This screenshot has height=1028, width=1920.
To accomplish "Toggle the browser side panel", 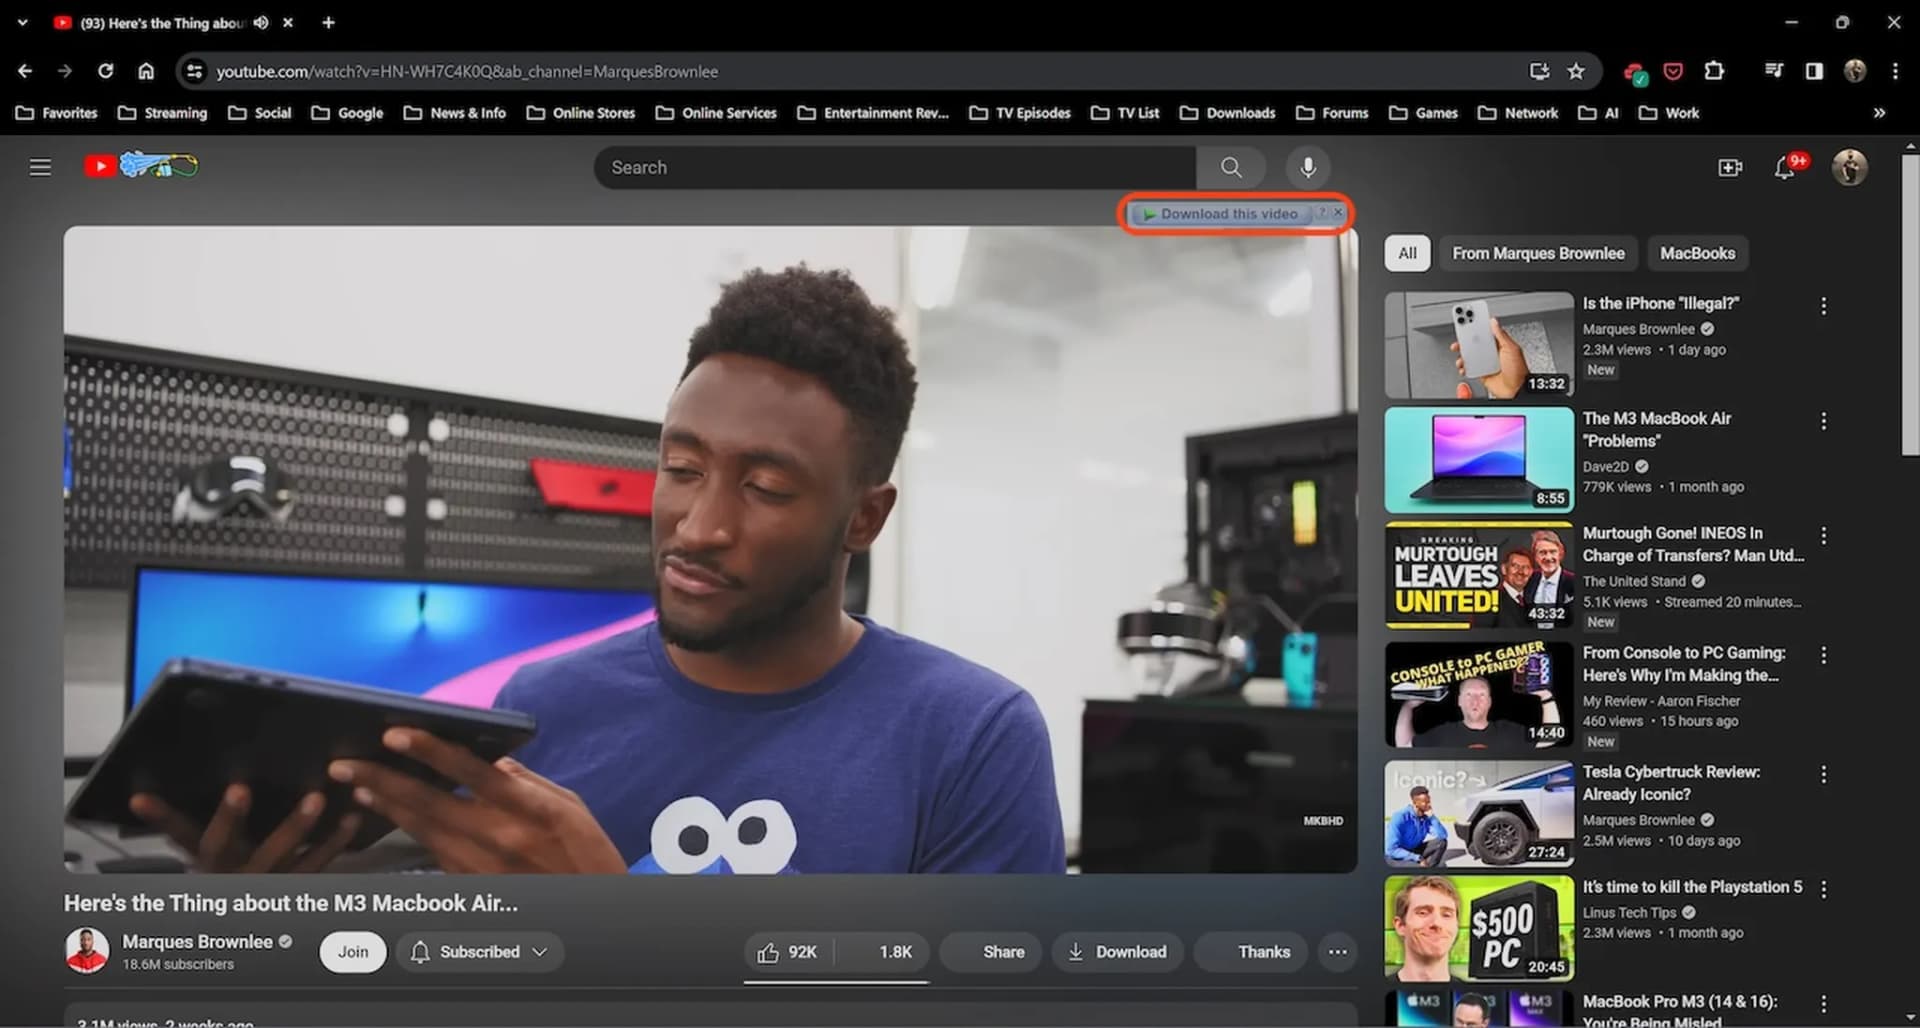I will [1814, 71].
